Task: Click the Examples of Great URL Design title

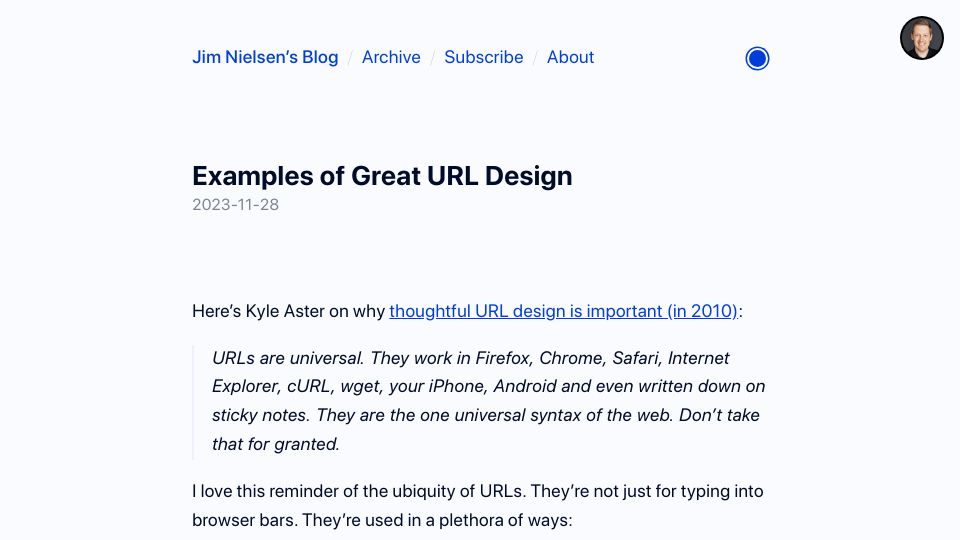Action: (382, 176)
